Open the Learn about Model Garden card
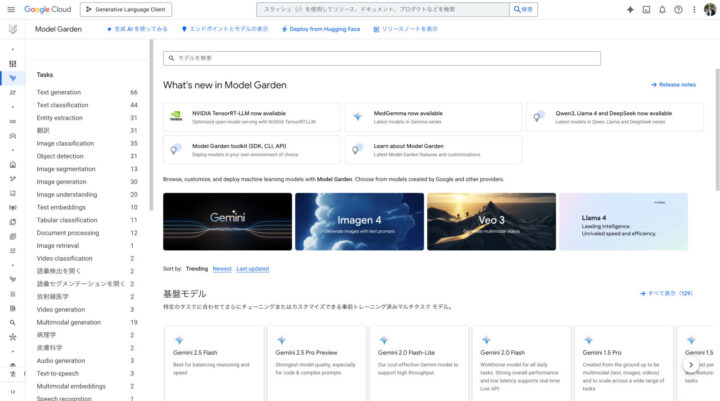 tap(433, 149)
